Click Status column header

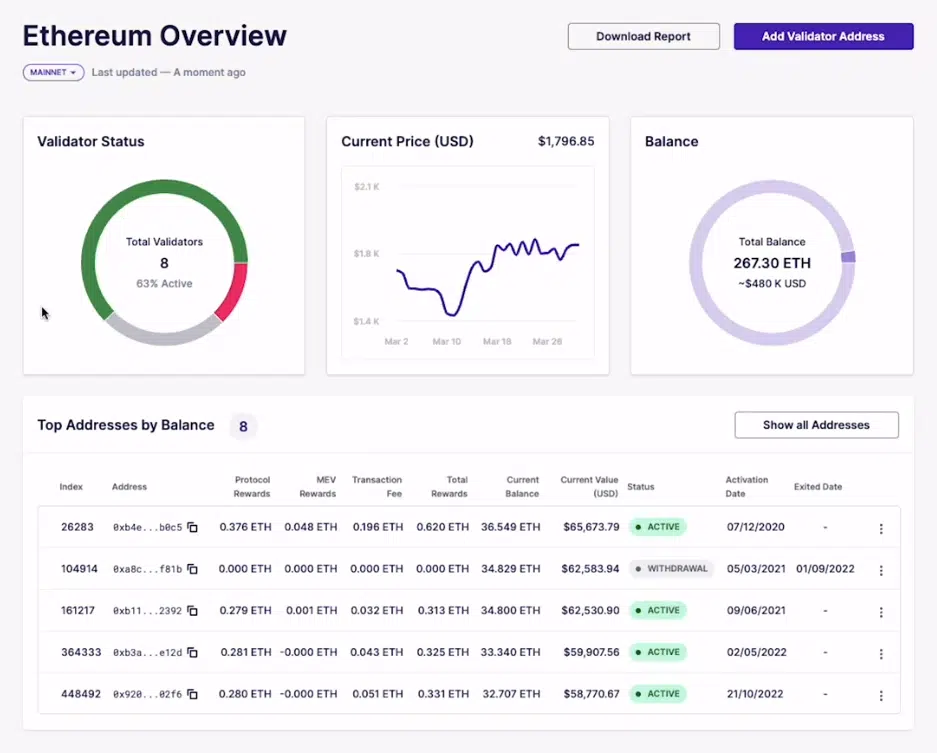[641, 487]
